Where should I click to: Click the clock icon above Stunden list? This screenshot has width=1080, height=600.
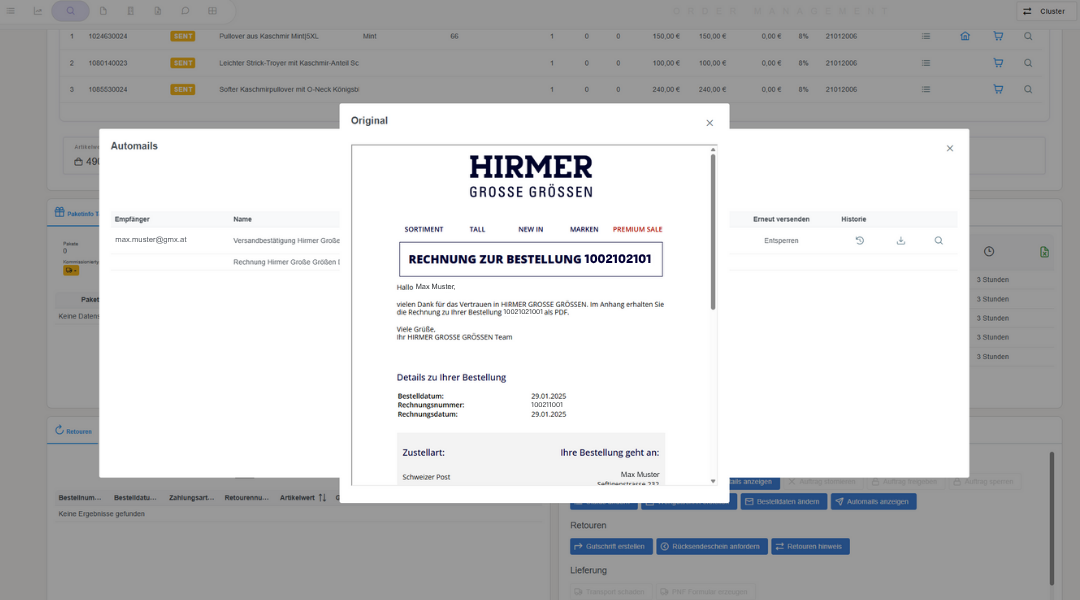[988, 251]
